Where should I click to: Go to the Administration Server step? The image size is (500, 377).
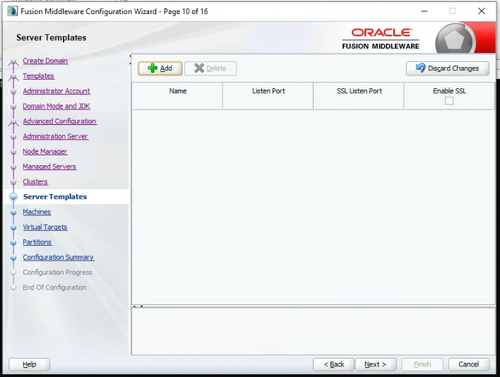pos(55,136)
